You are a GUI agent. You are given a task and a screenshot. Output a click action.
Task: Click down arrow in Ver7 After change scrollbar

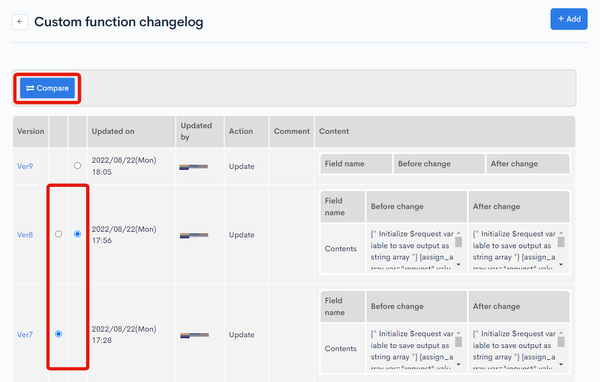(x=561, y=364)
